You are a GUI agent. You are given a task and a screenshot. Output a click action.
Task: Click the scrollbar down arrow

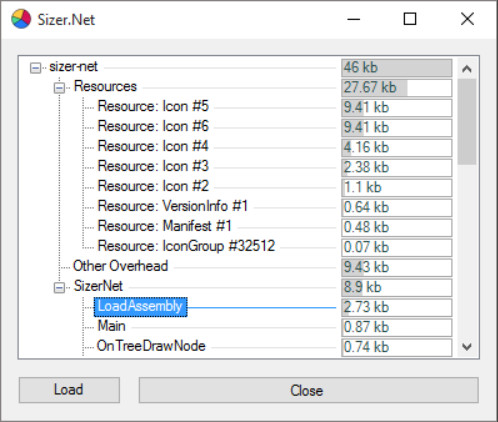tap(467, 347)
